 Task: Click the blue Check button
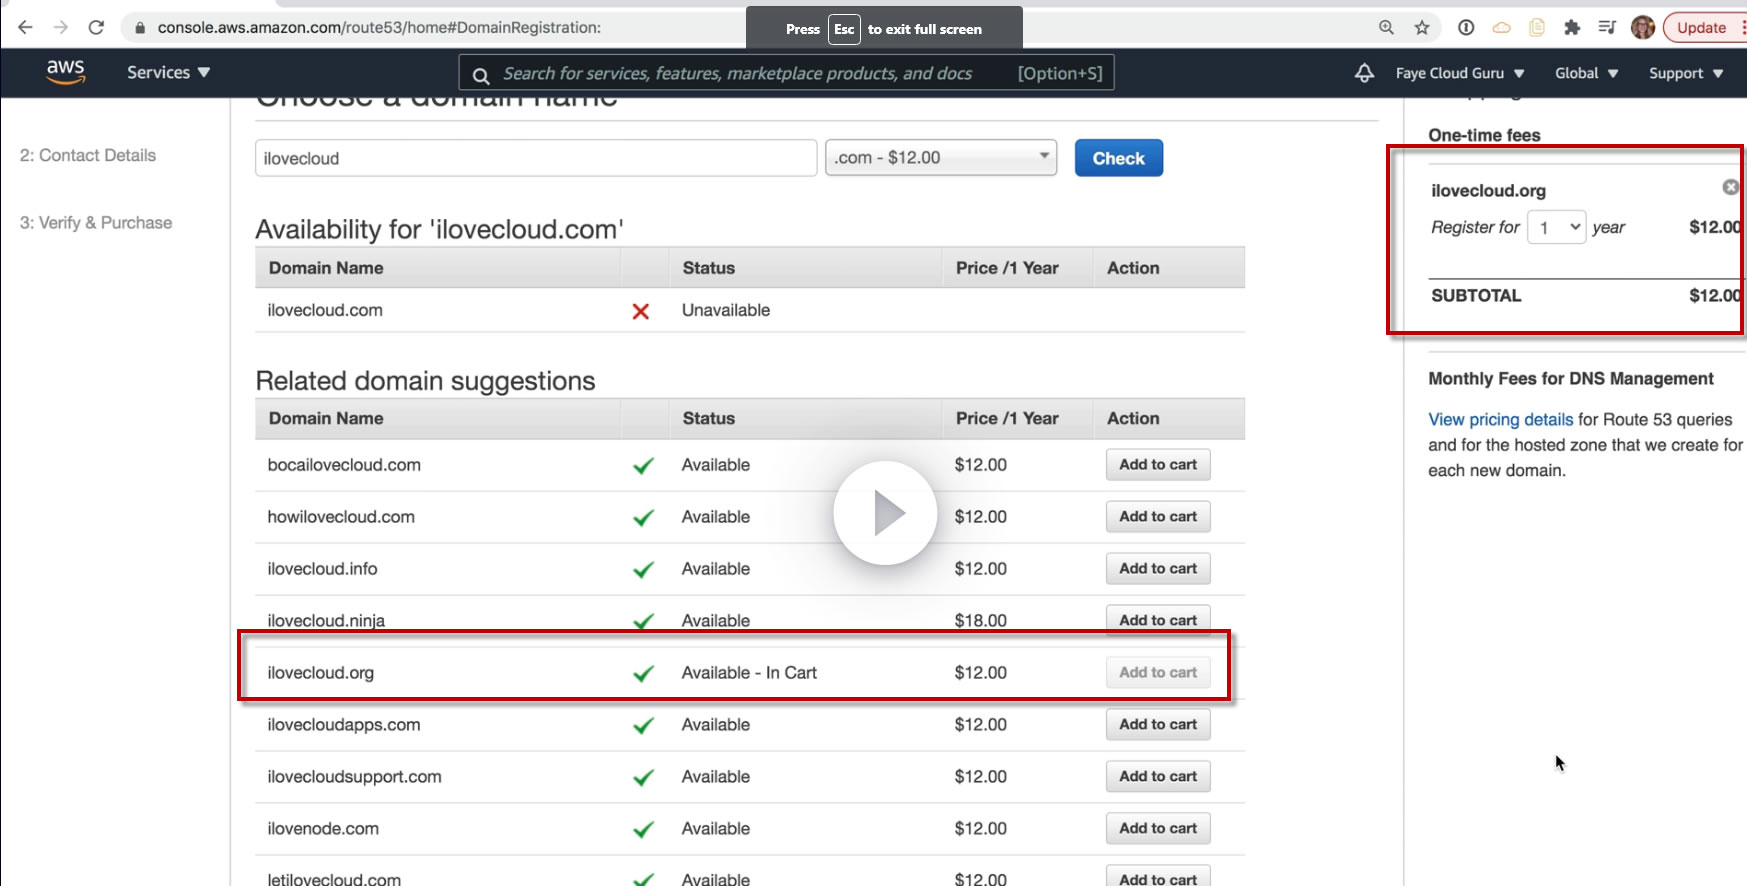point(1118,158)
